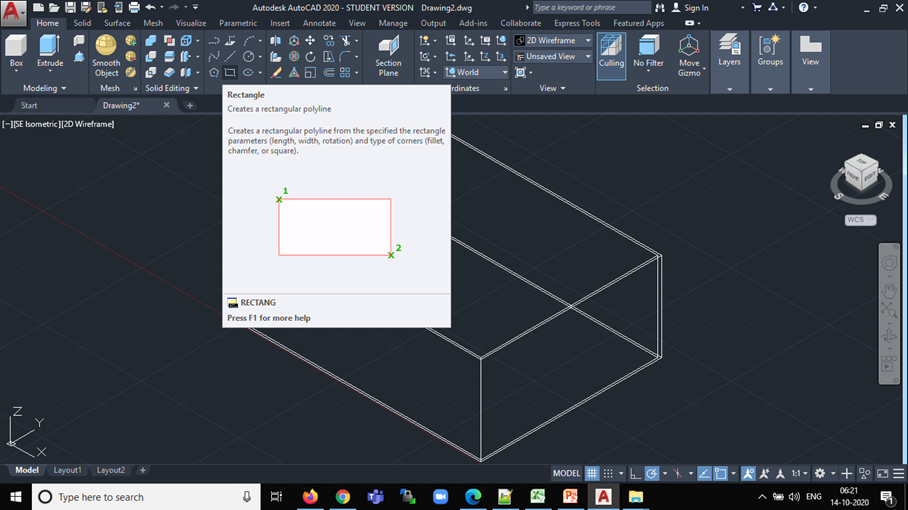Screen dimensions: 908x510
Task: Toggle isometric drafting in status bar
Action: [677, 474]
